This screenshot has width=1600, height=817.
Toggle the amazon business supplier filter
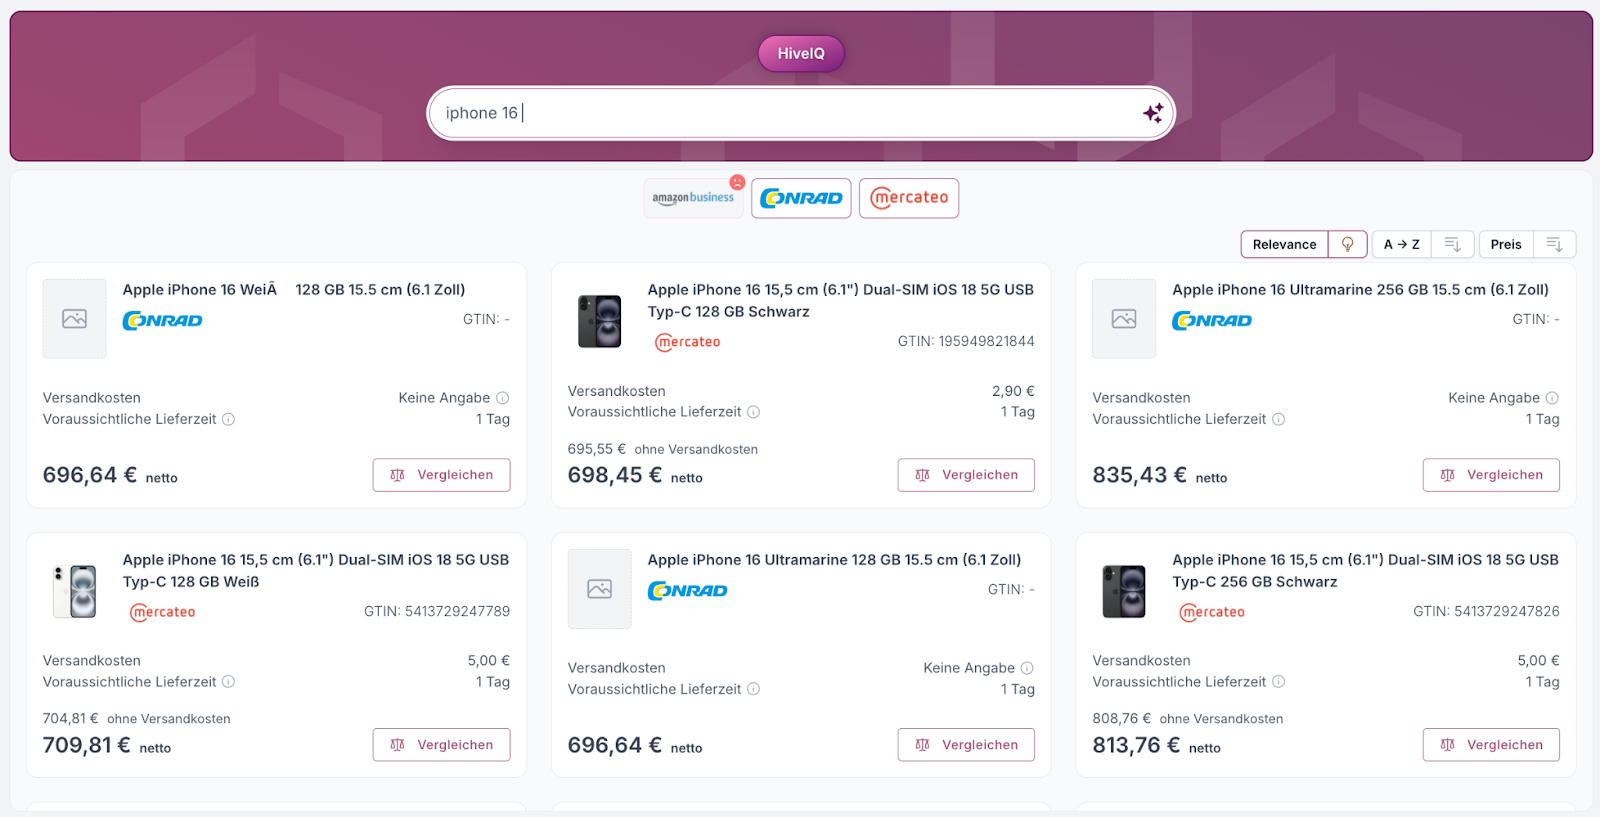pos(693,198)
